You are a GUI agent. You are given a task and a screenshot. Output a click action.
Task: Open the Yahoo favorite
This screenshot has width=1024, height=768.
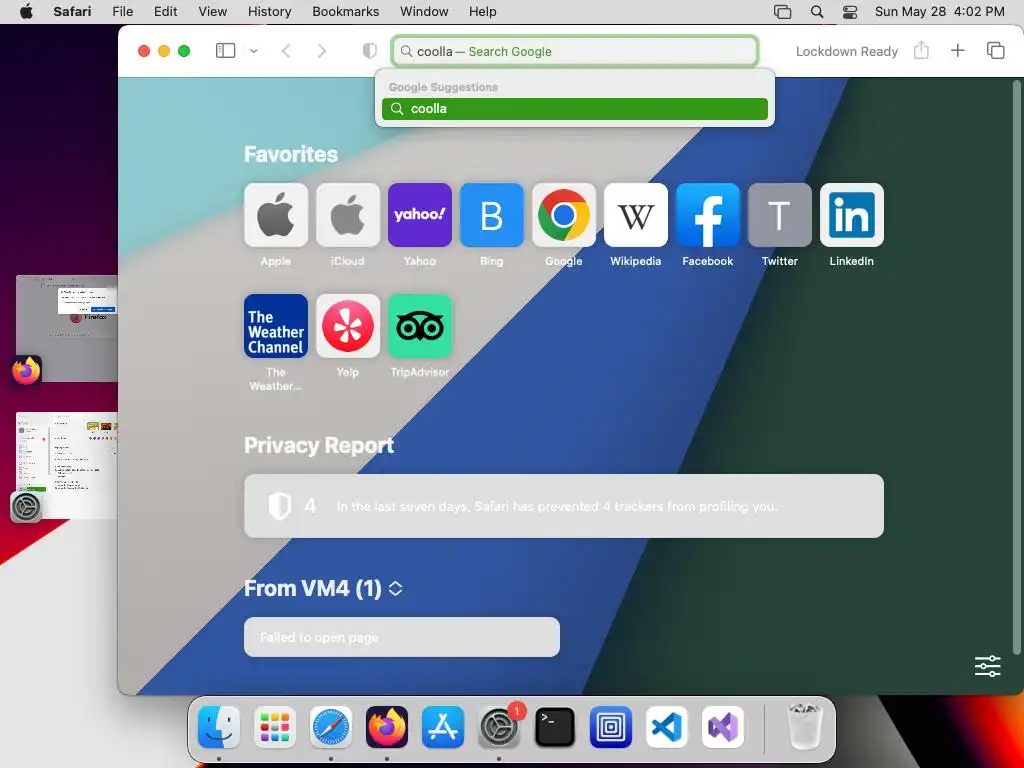tap(419, 215)
